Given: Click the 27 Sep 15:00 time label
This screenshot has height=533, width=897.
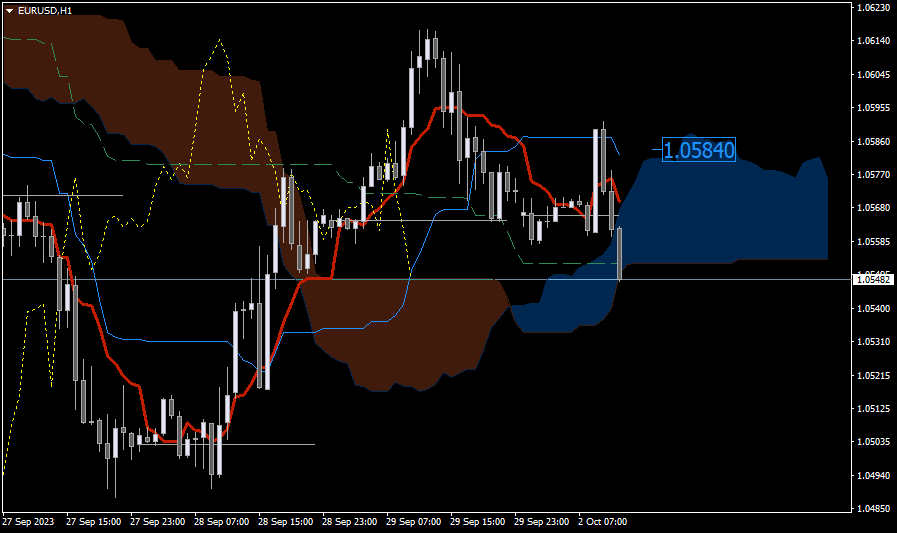Looking at the screenshot, I should [93, 522].
